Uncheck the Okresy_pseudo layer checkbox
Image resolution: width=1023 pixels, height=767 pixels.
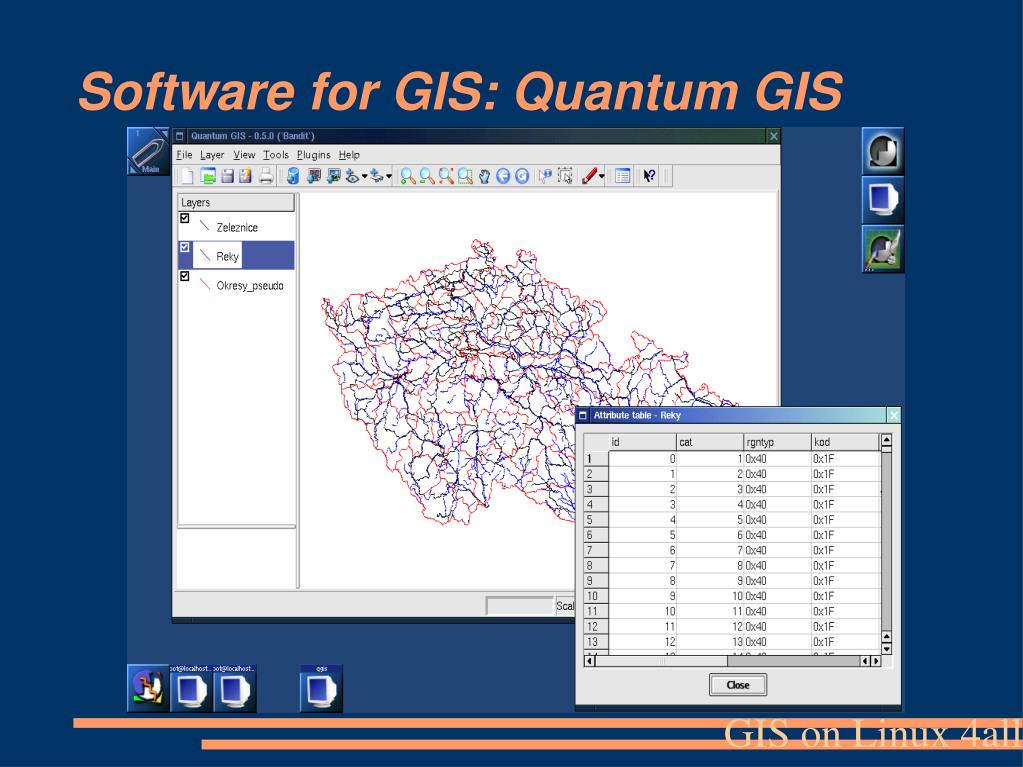pos(185,276)
